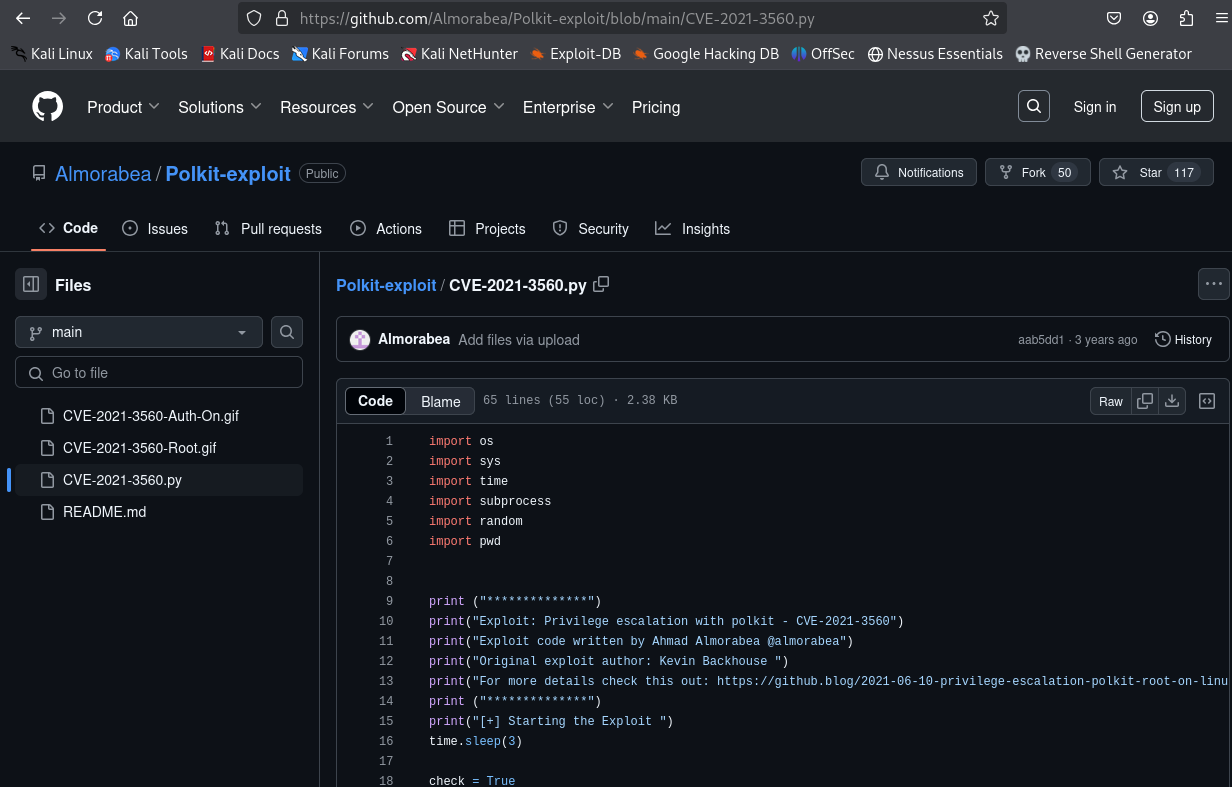The height and width of the screenshot is (787, 1232).
Task: Open the Pricing link
Action: coord(656,107)
